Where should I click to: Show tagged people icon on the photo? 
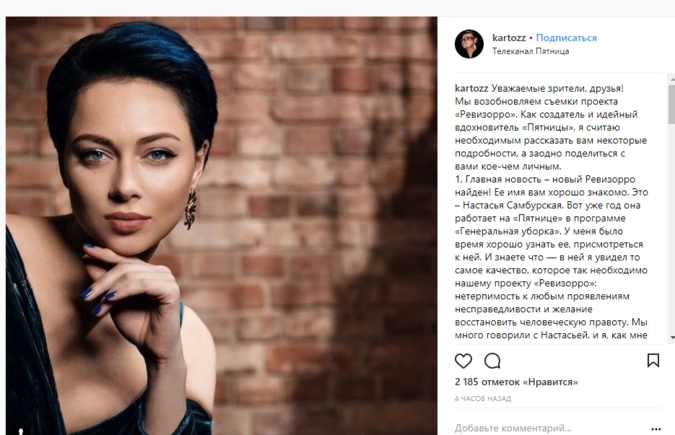(20, 431)
